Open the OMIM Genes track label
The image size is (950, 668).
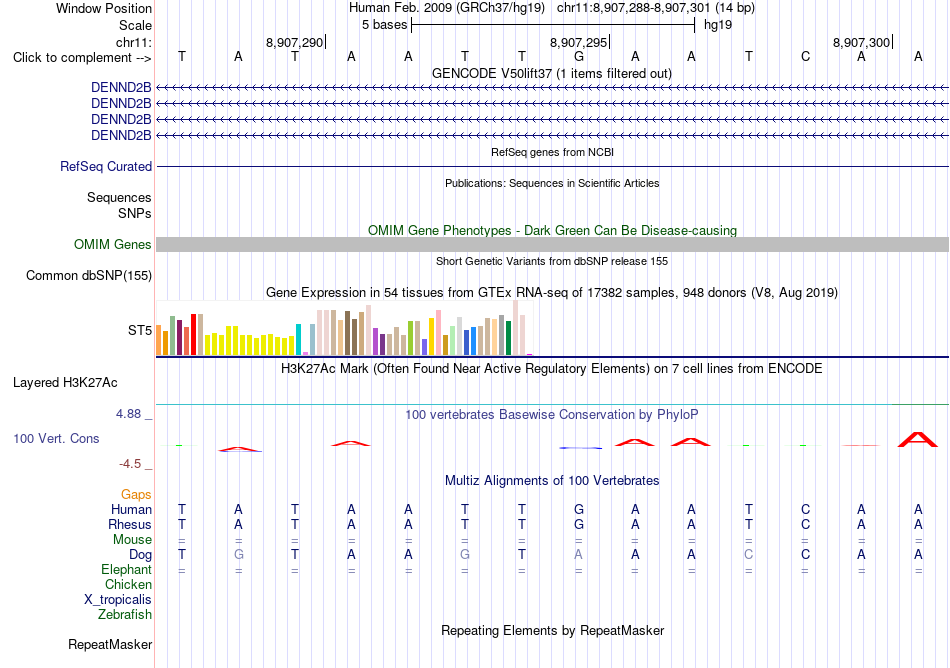click(113, 245)
